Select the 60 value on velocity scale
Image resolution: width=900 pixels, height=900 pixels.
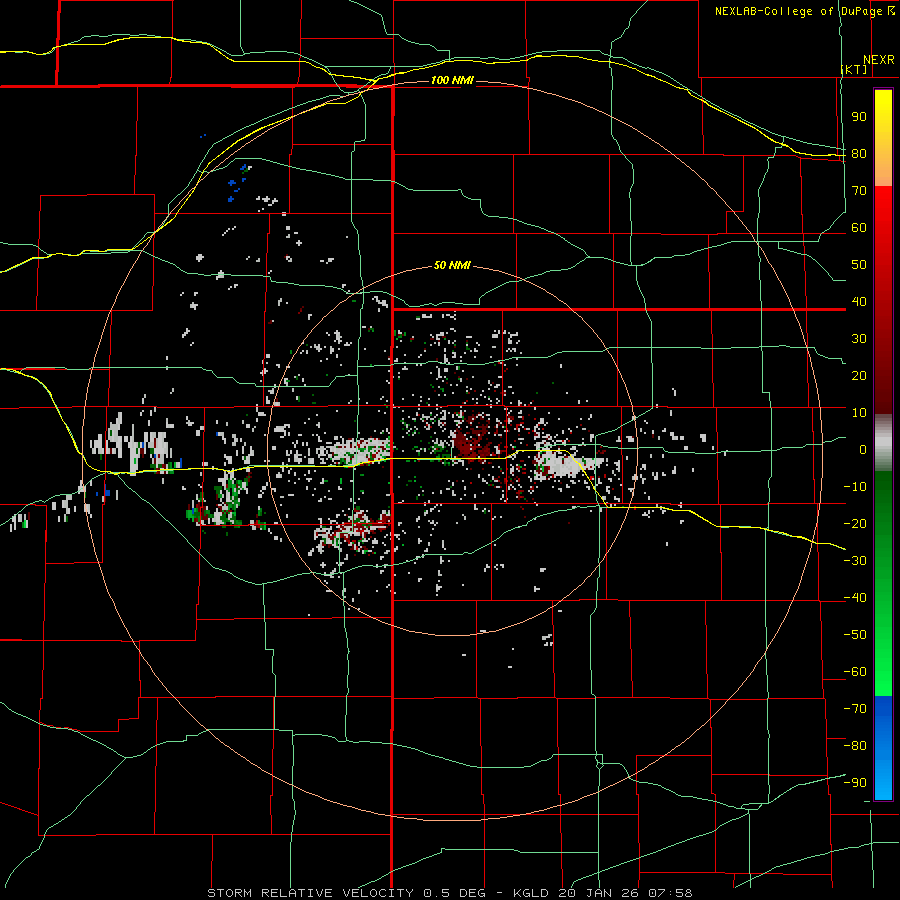[x=859, y=228]
